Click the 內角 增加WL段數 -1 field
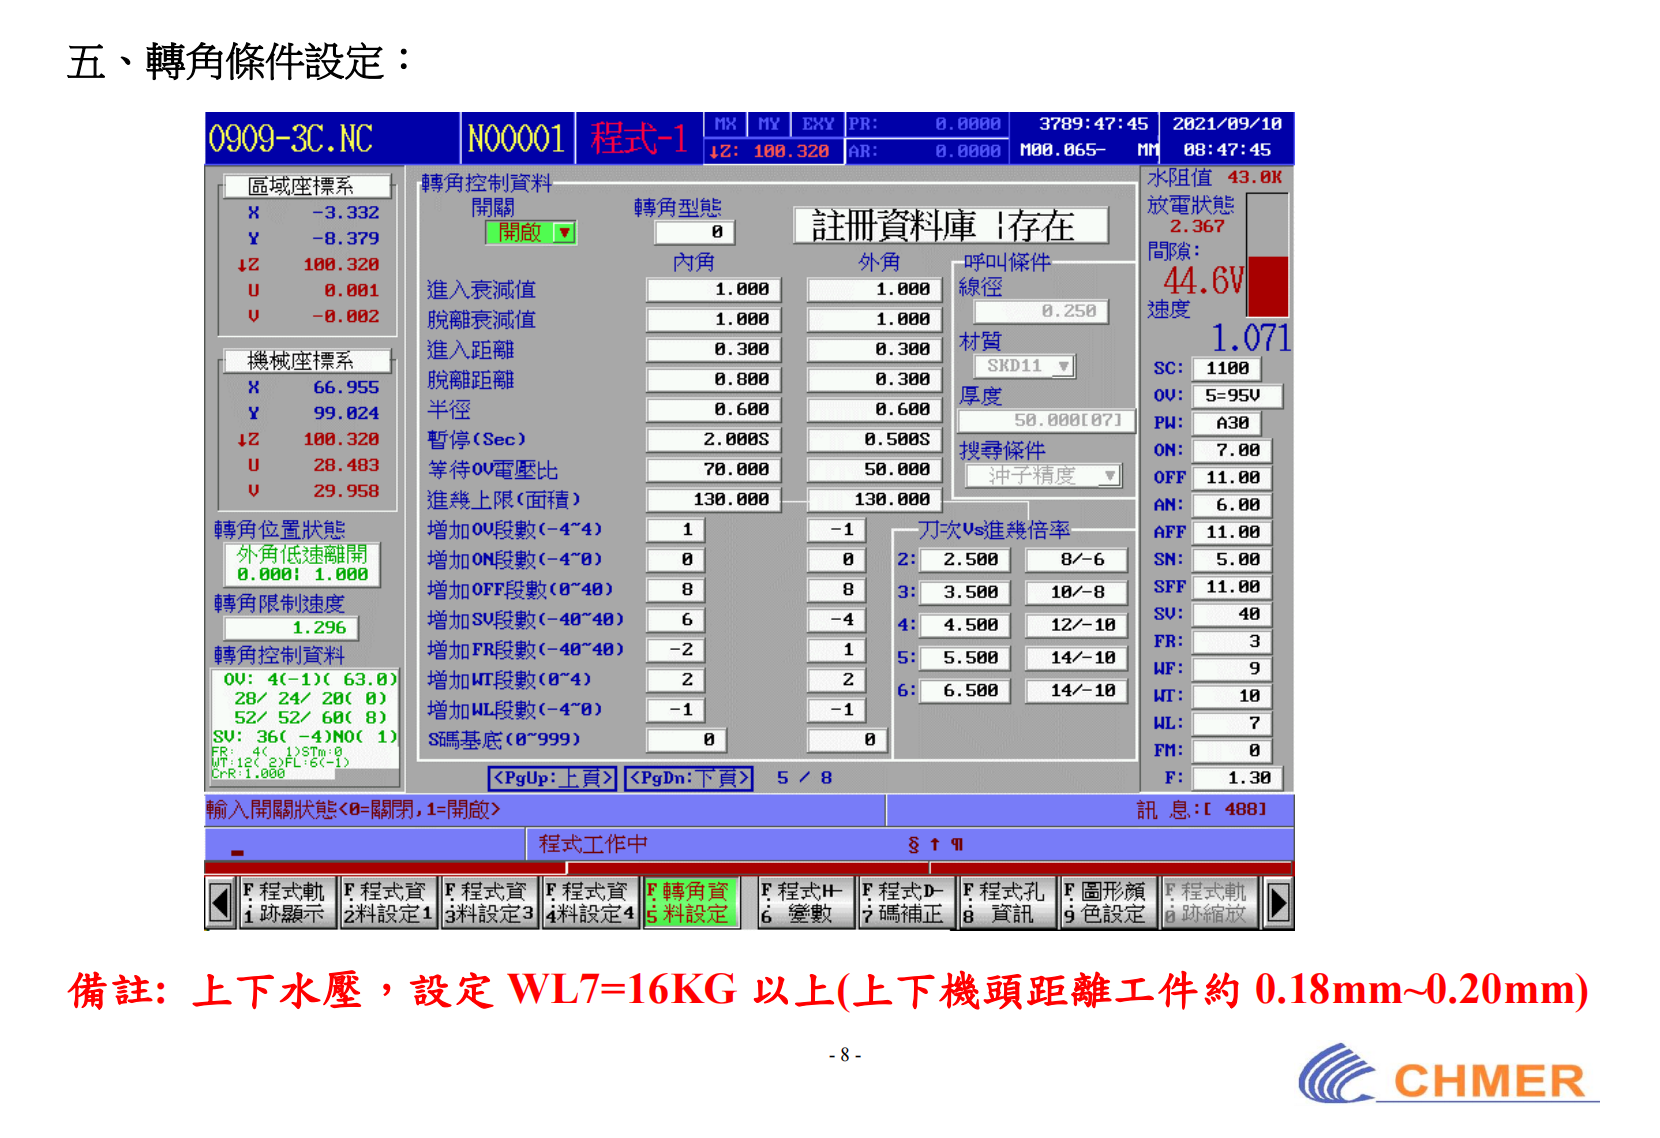This screenshot has width=1660, height=1138. 675,710
